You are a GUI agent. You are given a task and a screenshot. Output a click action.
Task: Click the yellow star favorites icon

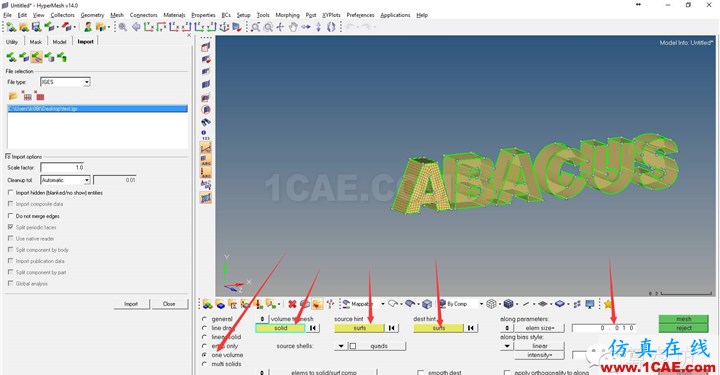coord(608,304)
